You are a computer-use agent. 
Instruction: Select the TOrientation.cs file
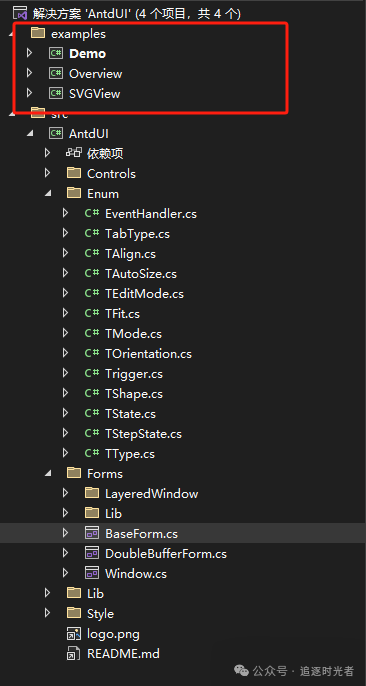(148, 354)
